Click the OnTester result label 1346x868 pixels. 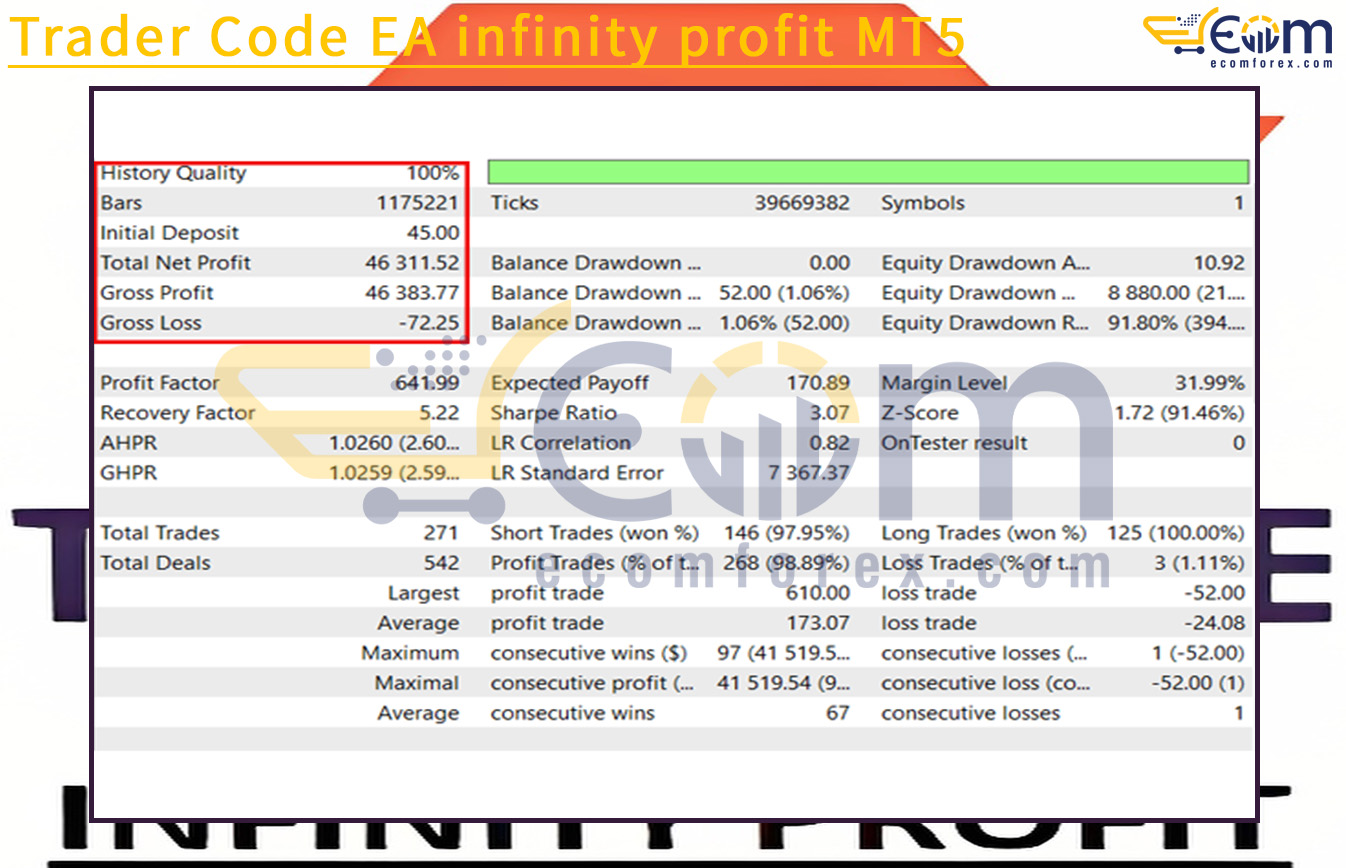click(x=954, y=443)
